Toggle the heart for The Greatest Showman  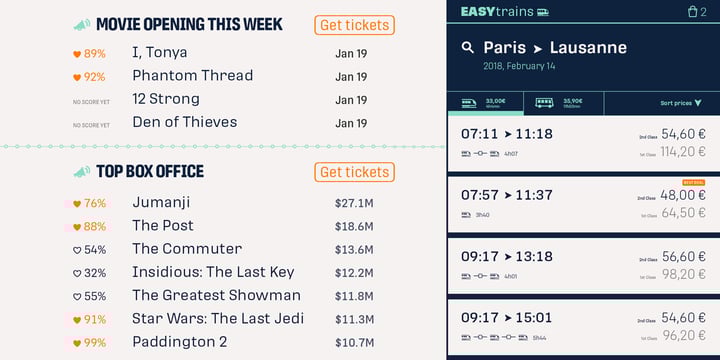pyautogui.click(x=77, y=297)
